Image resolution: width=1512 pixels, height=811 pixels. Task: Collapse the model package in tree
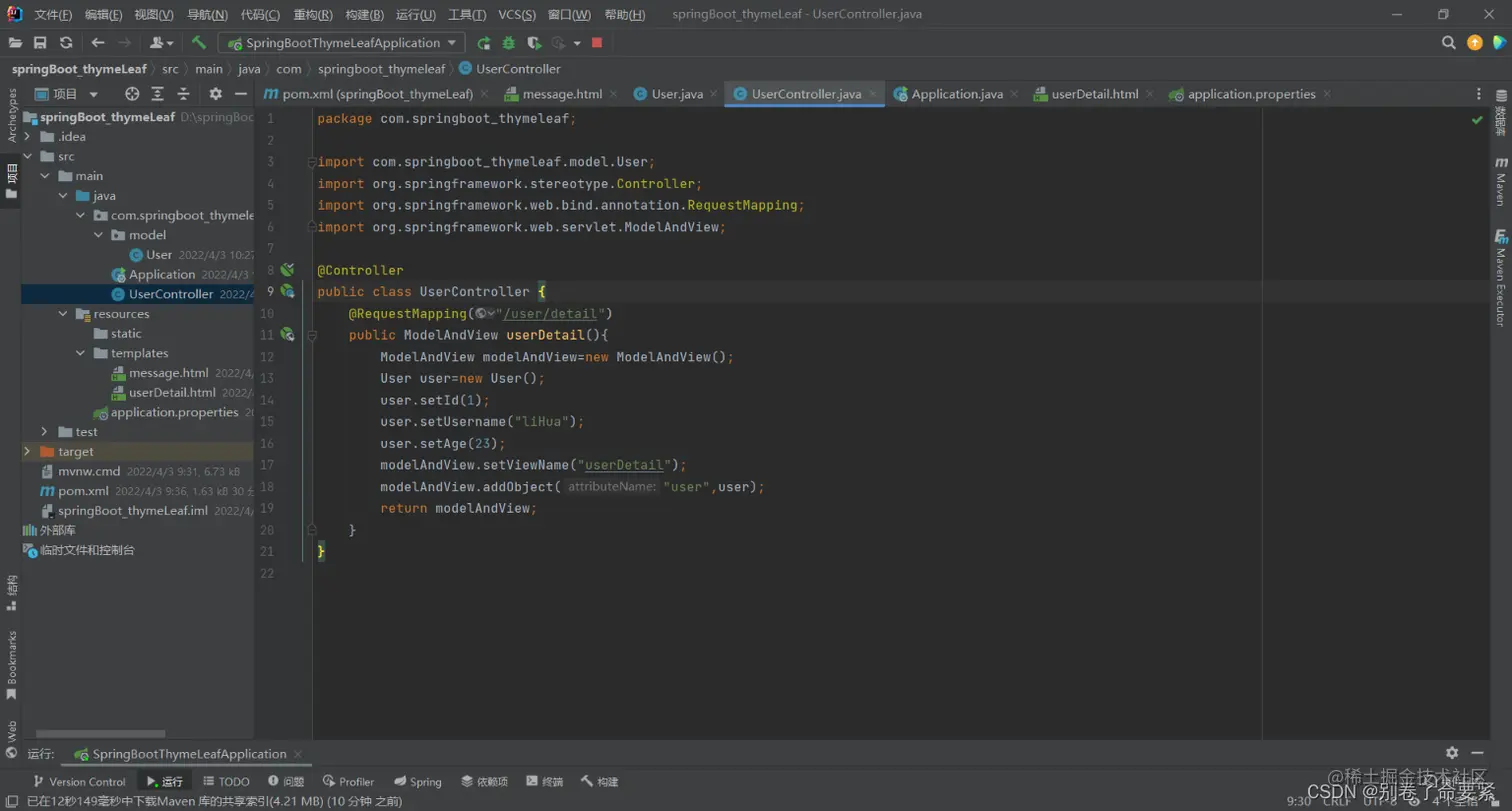coord(98,235)
